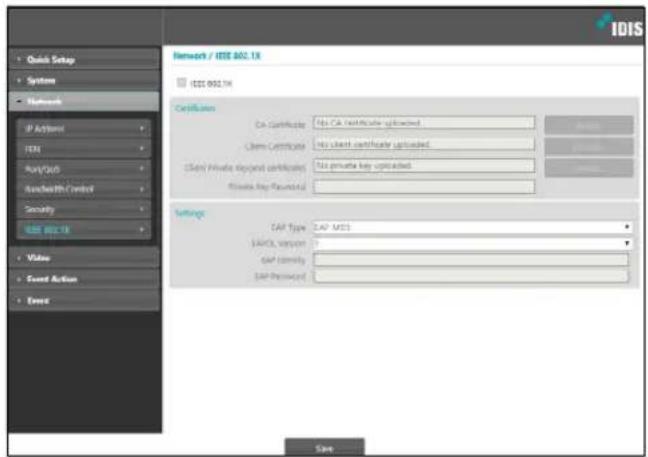Open the EAP Type dropdown

pos(472,227)
